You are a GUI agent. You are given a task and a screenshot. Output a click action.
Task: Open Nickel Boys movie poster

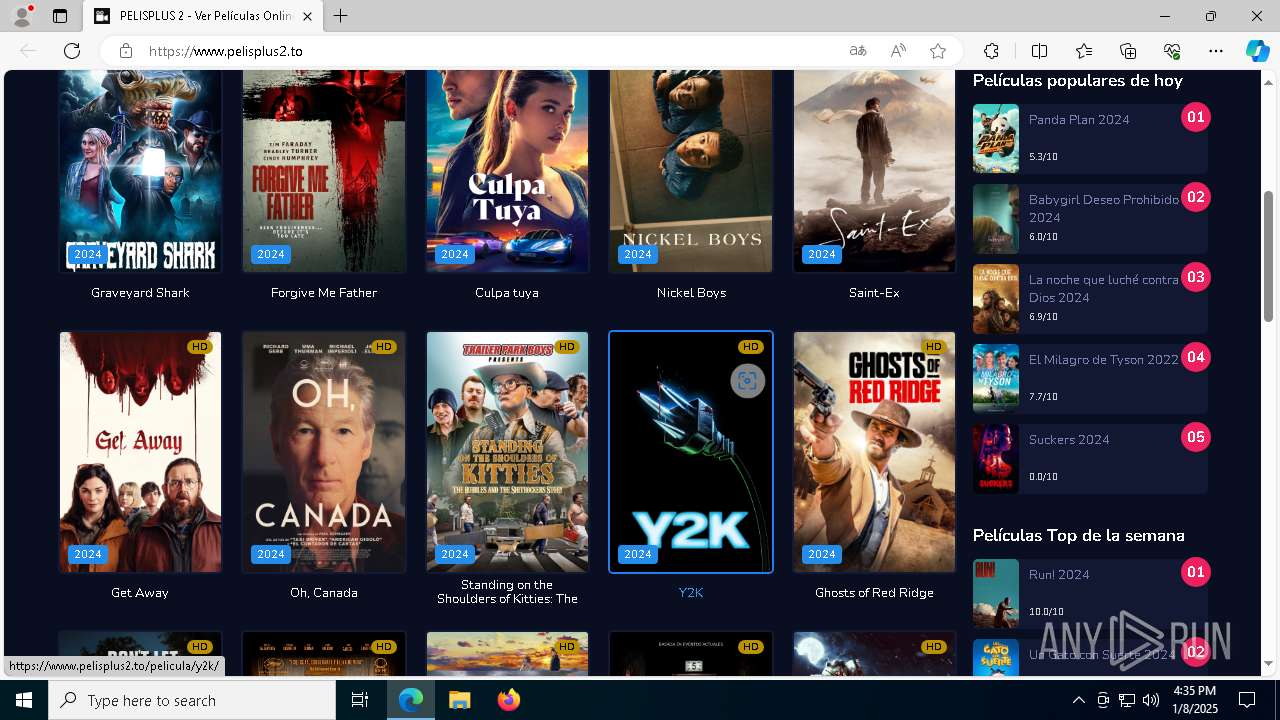691,171
